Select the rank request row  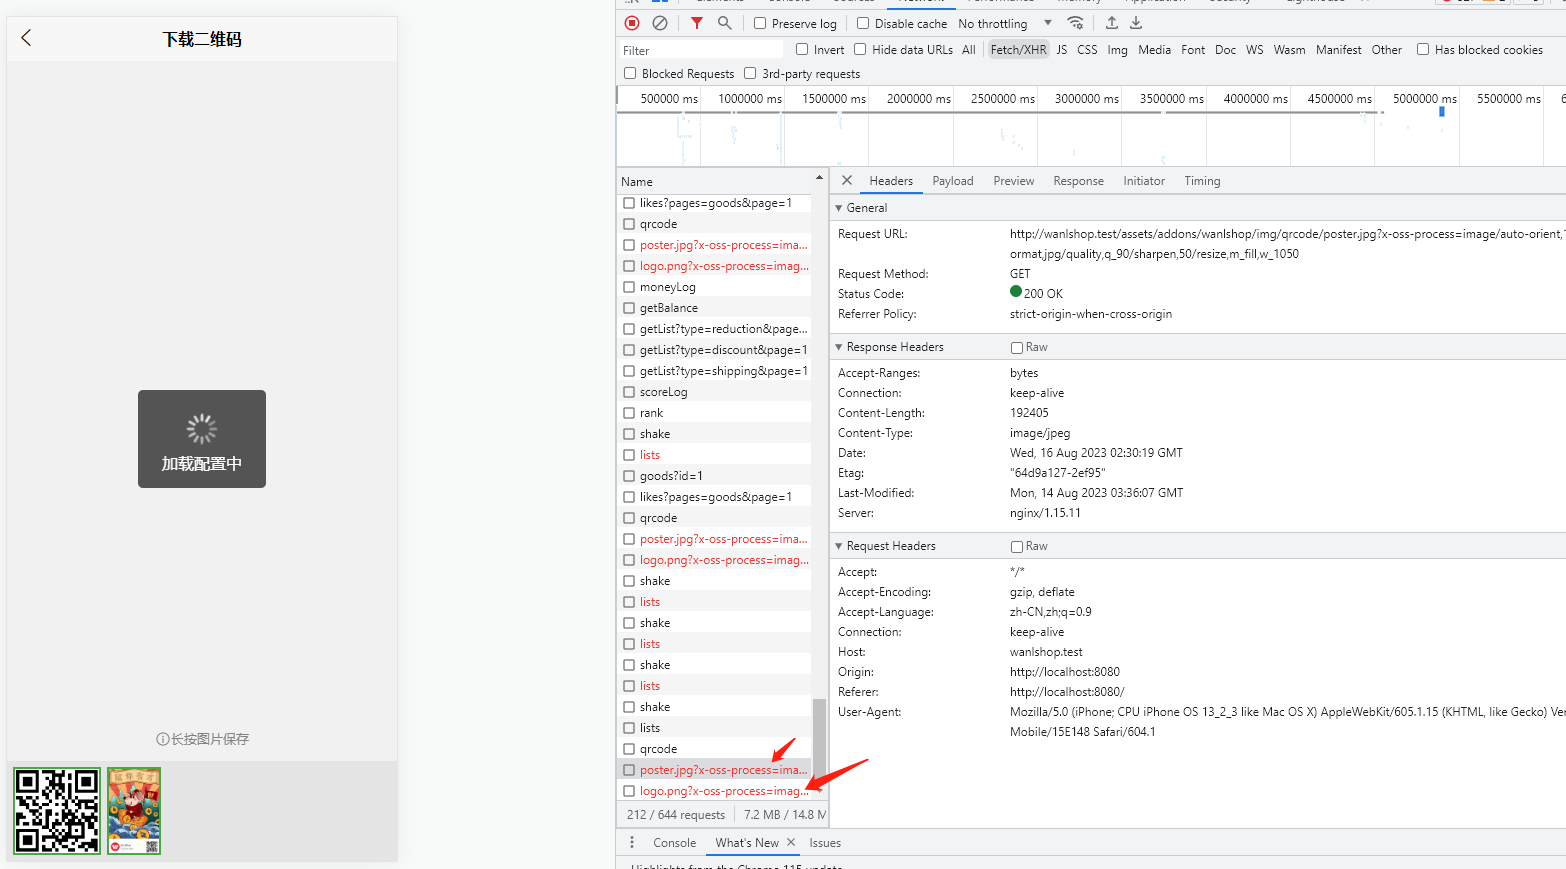(x=714, y=413)
